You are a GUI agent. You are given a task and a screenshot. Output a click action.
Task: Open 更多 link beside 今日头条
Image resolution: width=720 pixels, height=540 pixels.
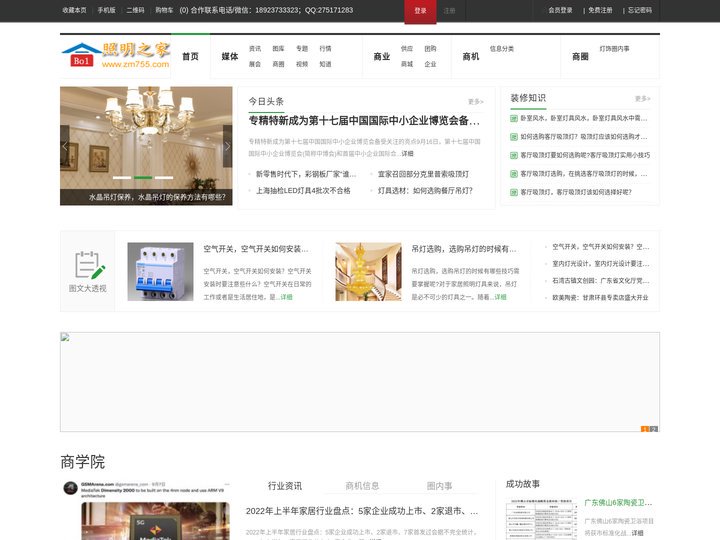476,101
